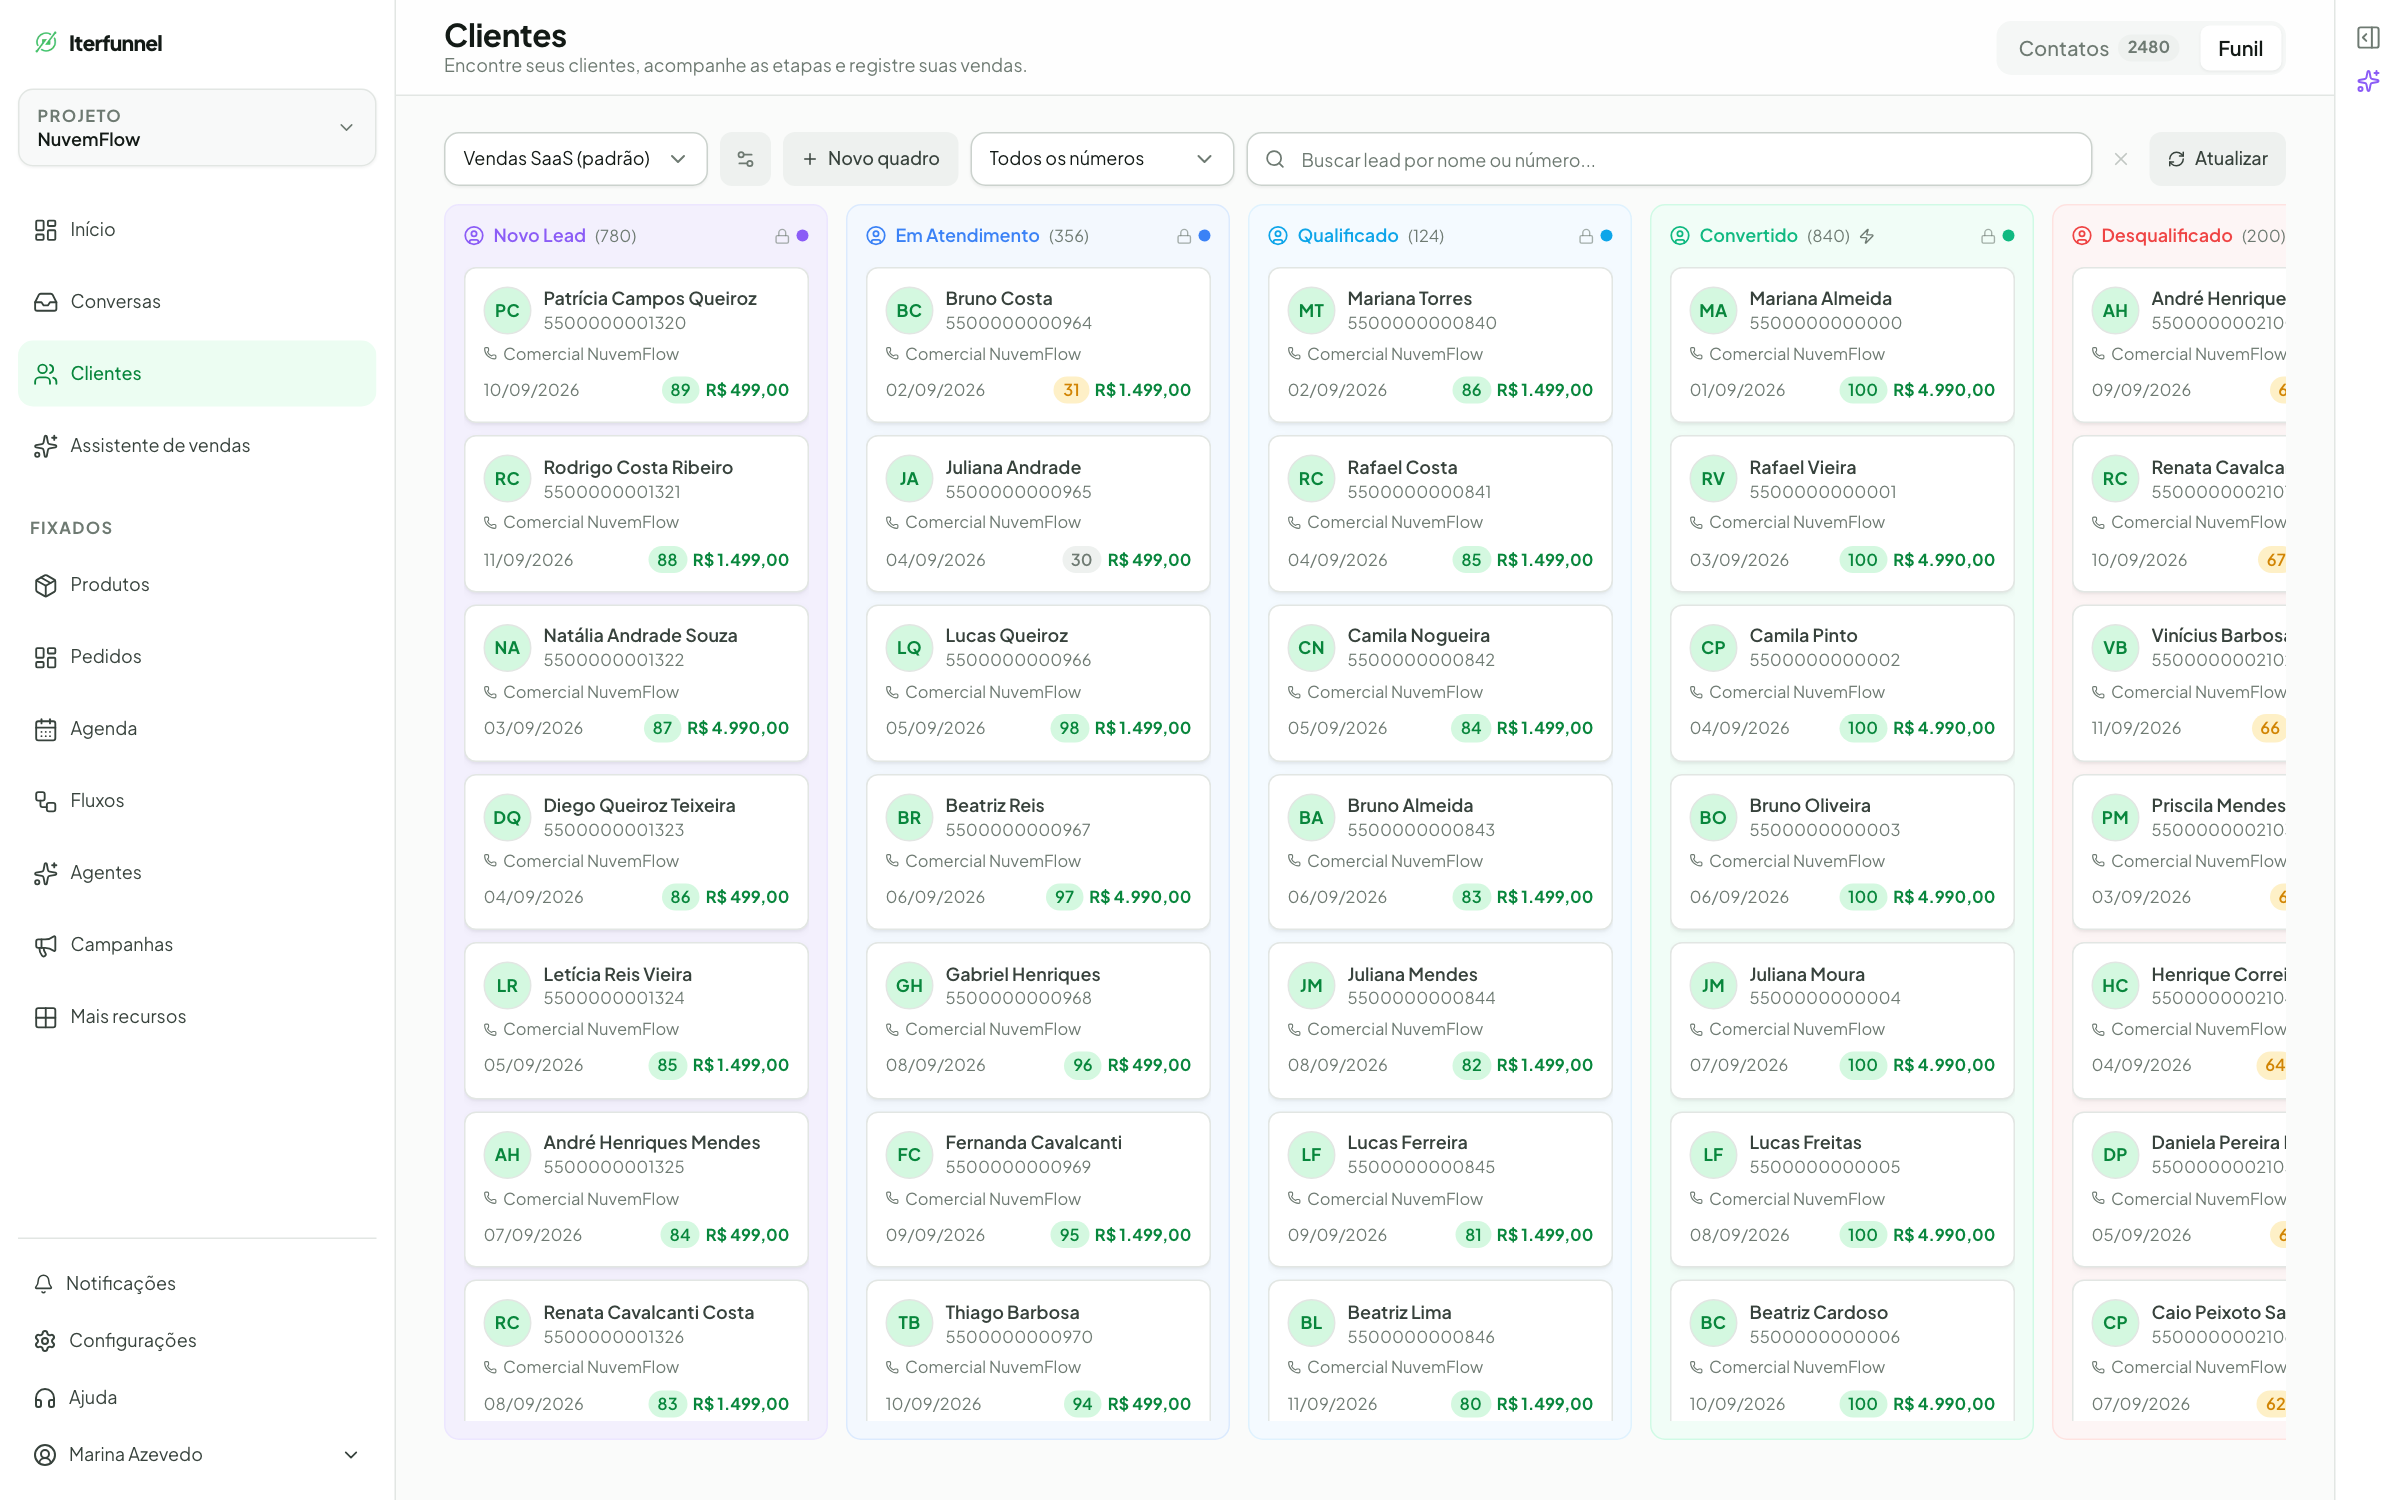Click the PC avatar of Patrícia Campos
The height and width of the screenshot is (1500, 2400).
coord(507,311)
